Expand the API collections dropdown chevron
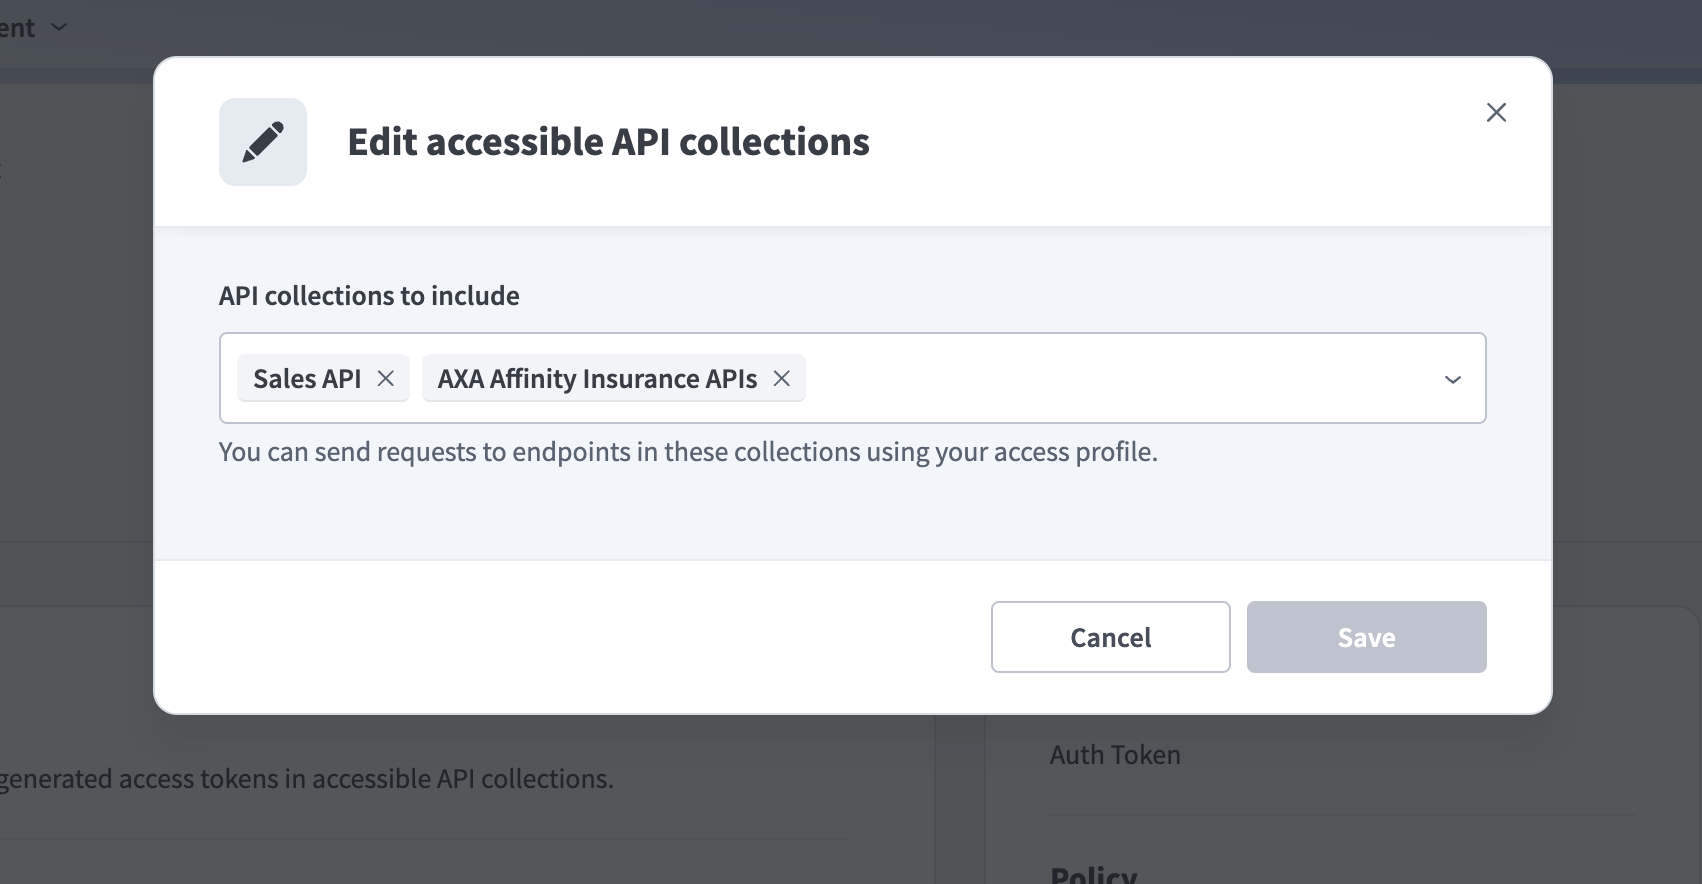 point(1453,379)
